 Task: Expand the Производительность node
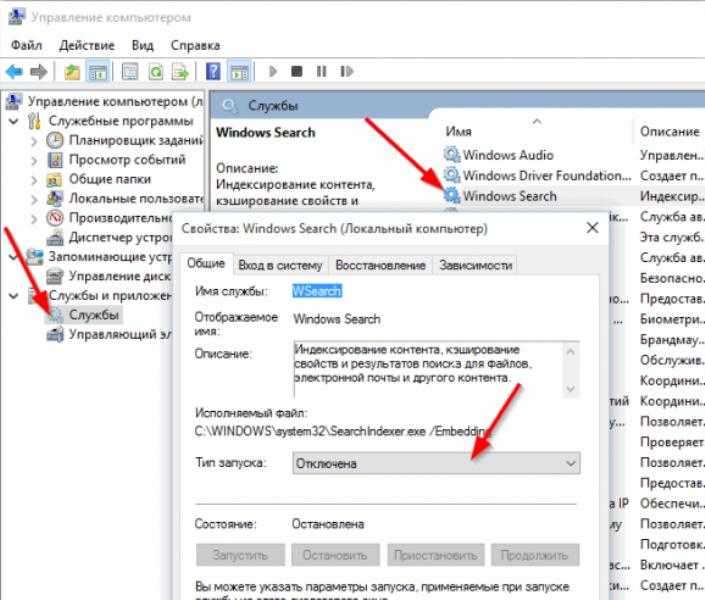tap(34, 218)
